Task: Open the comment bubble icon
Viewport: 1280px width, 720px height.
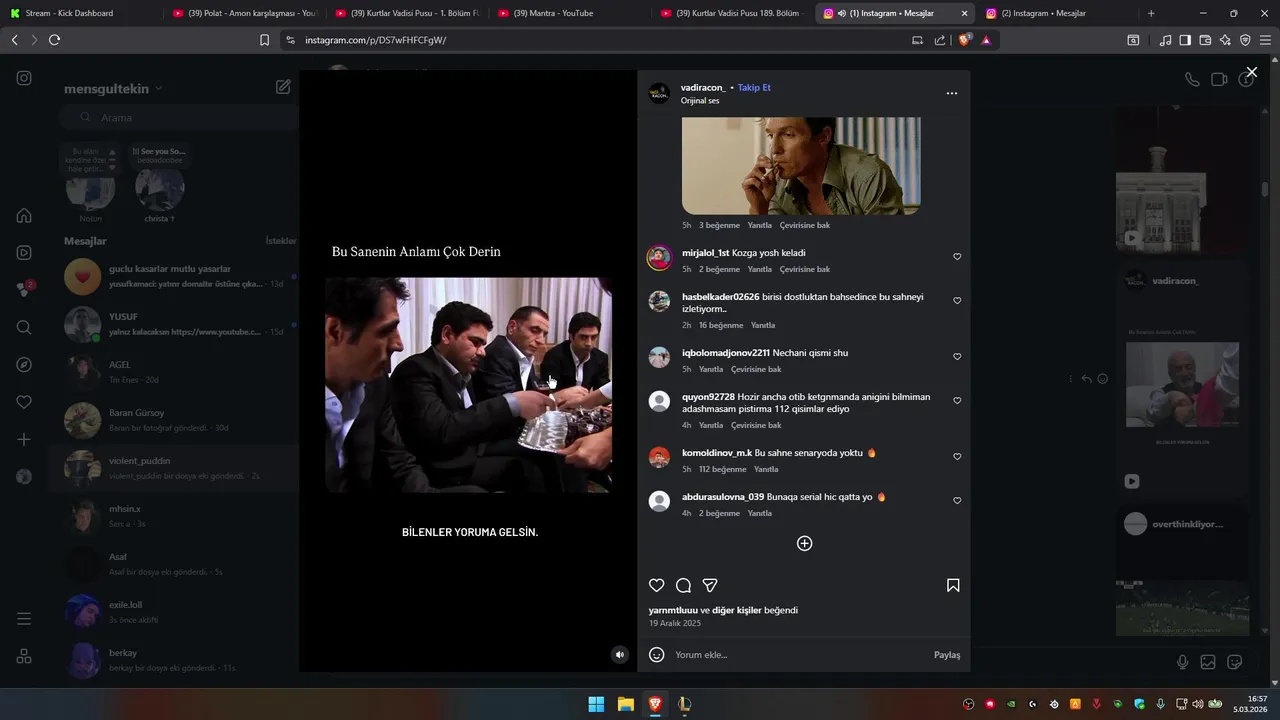Action: click(x=683, y=585)
